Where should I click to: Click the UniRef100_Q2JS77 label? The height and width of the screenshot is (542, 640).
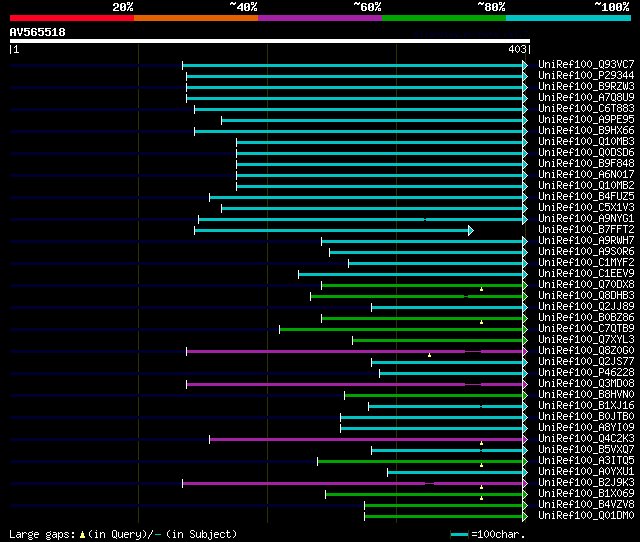[586, 362]
